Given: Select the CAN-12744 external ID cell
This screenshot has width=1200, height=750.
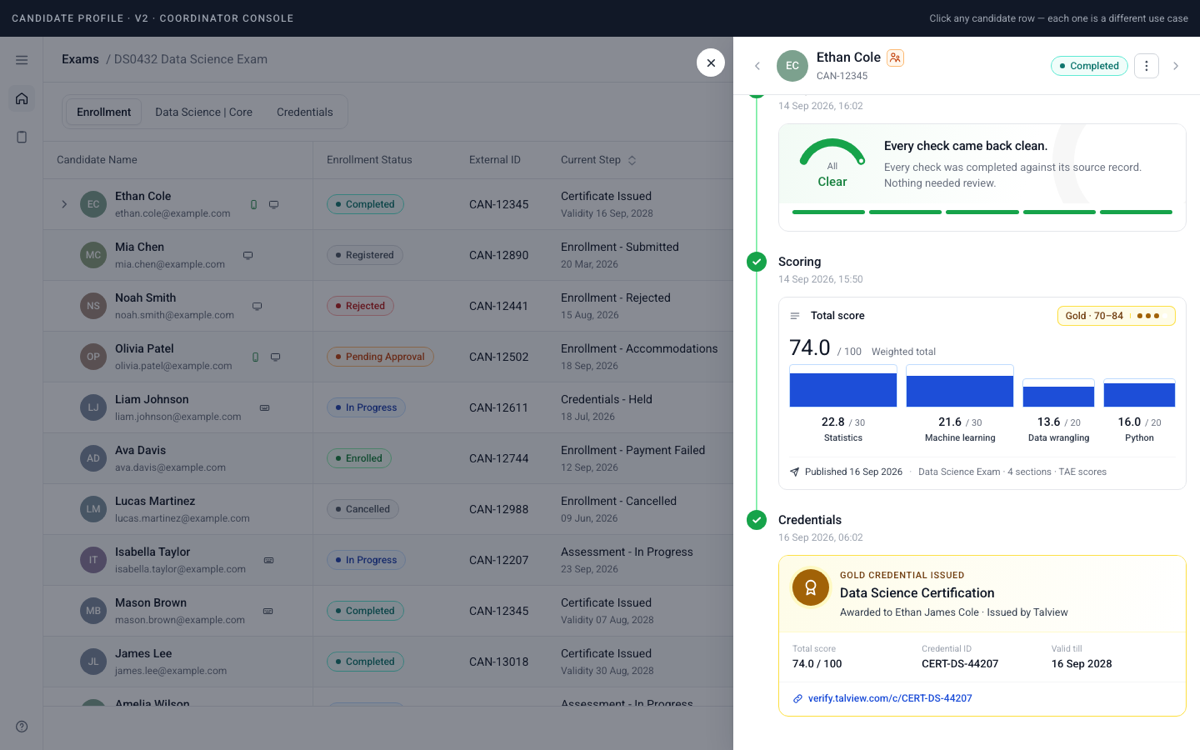Looking at the screenshot, I should [x=499, y=458].
